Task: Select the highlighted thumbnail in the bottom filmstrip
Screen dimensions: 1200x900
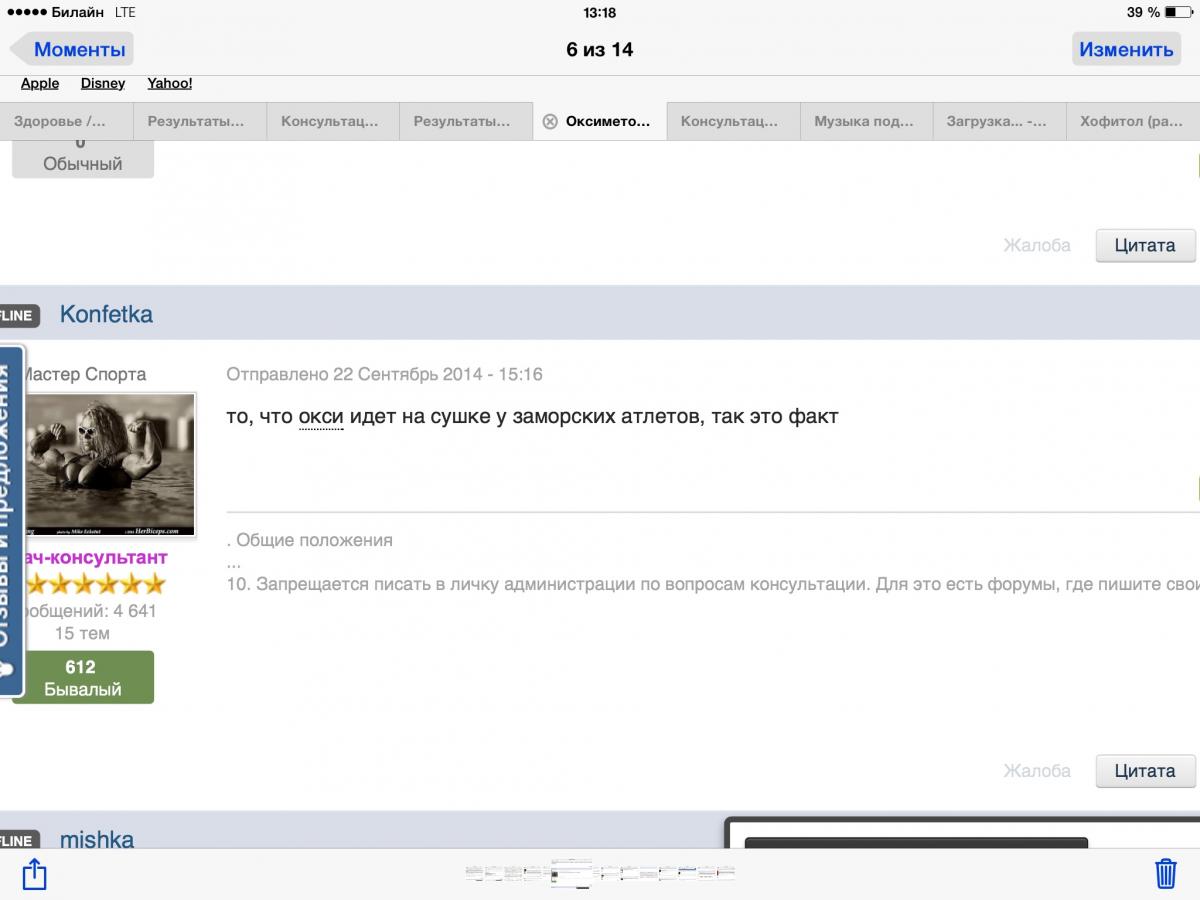Action: tap(571, 873)
